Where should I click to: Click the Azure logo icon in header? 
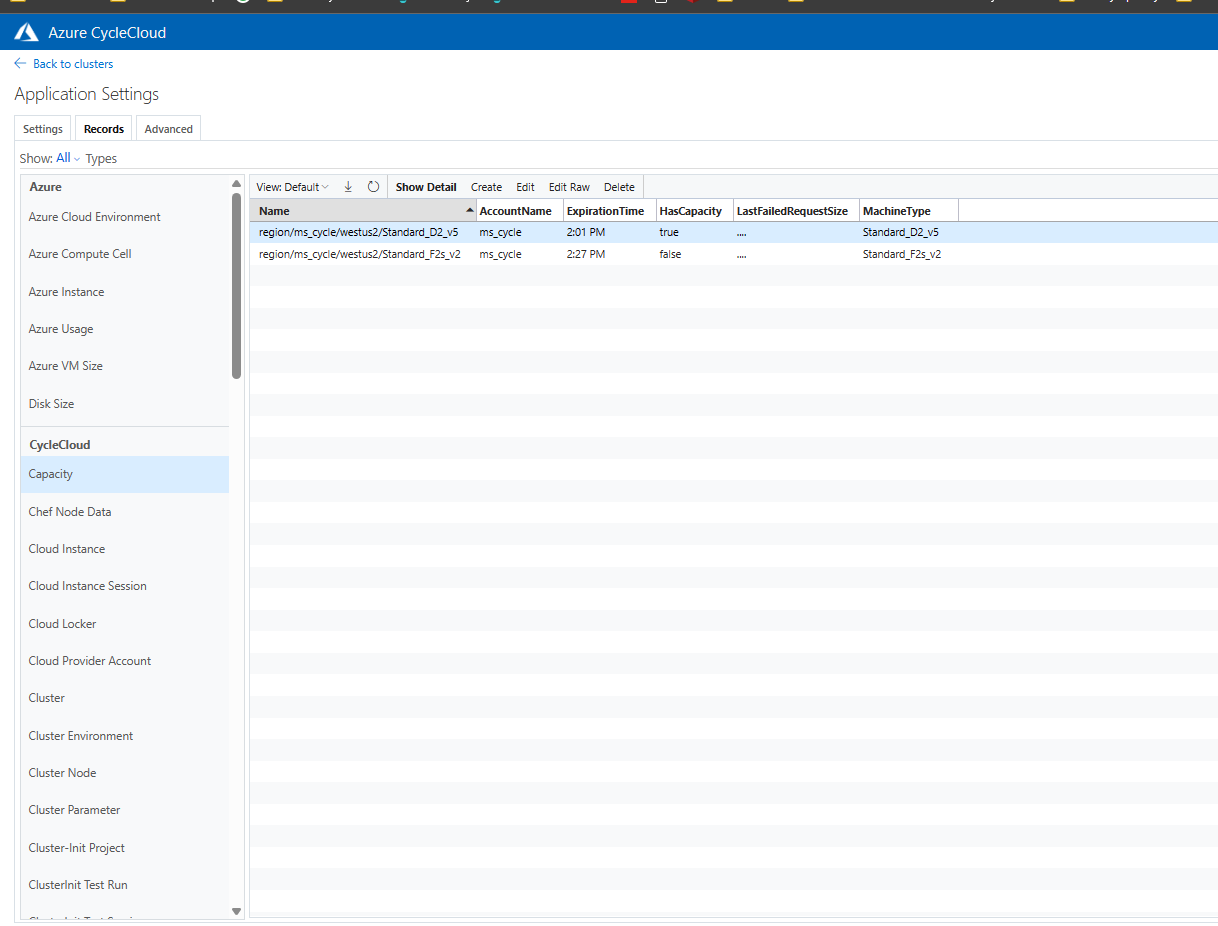click(26, 33)
